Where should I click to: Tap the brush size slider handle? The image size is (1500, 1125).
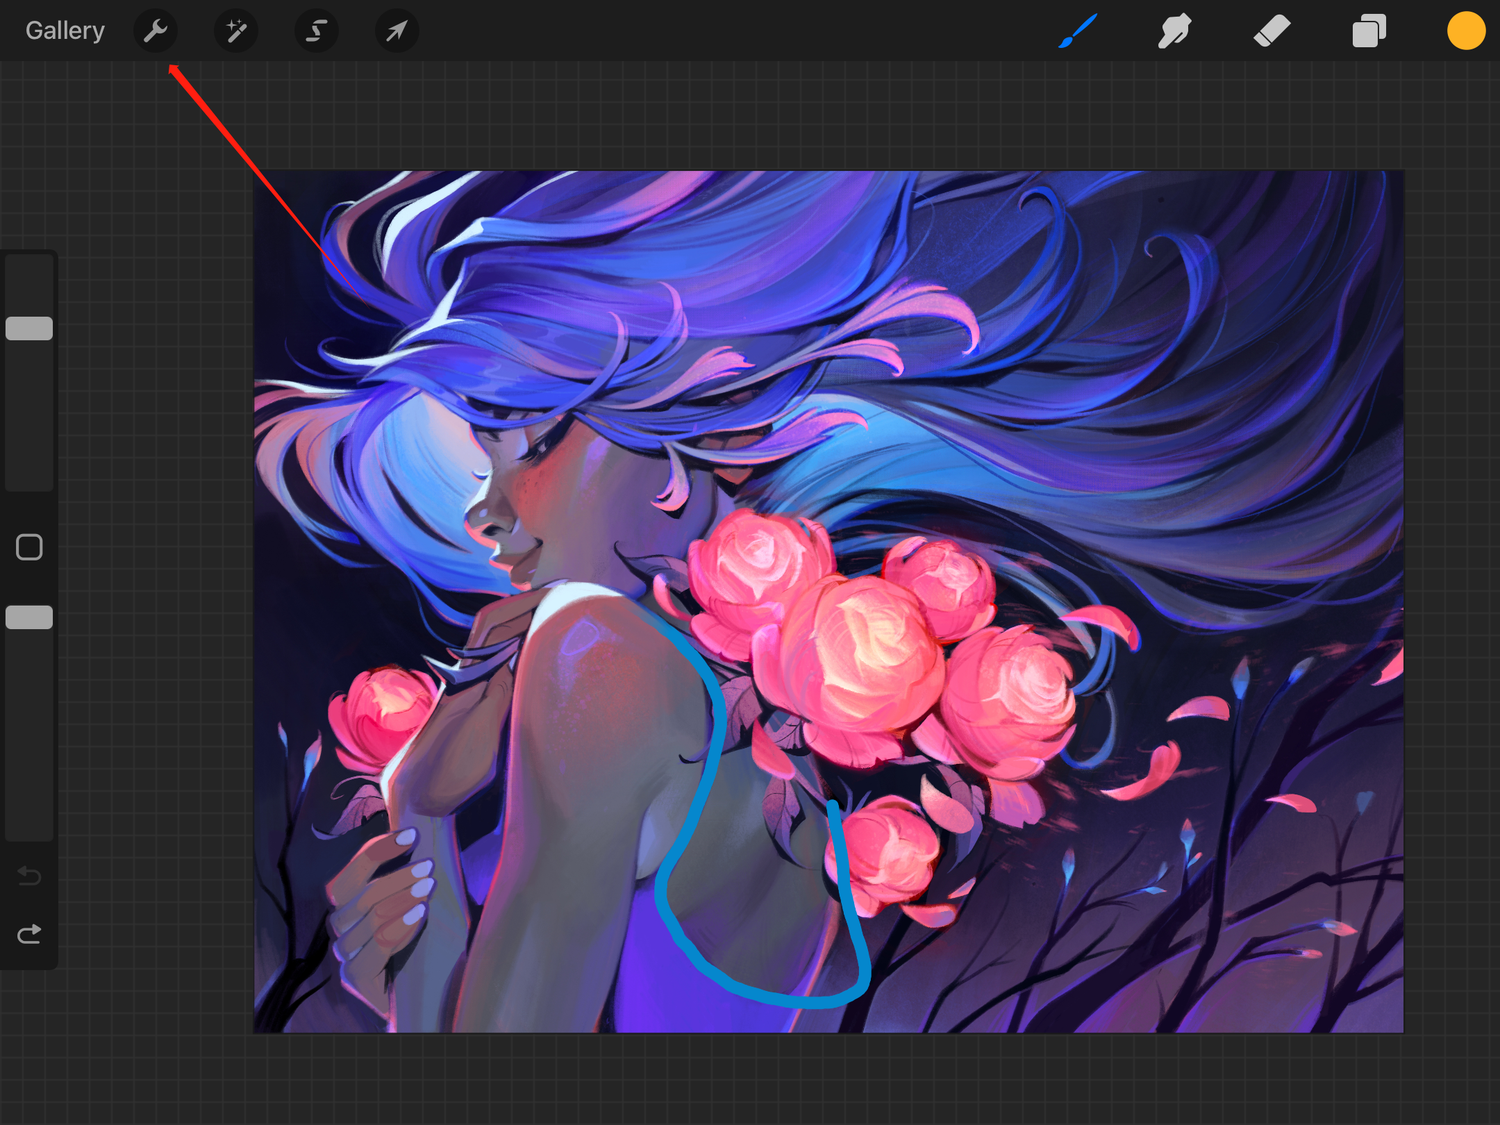[29, 327]
